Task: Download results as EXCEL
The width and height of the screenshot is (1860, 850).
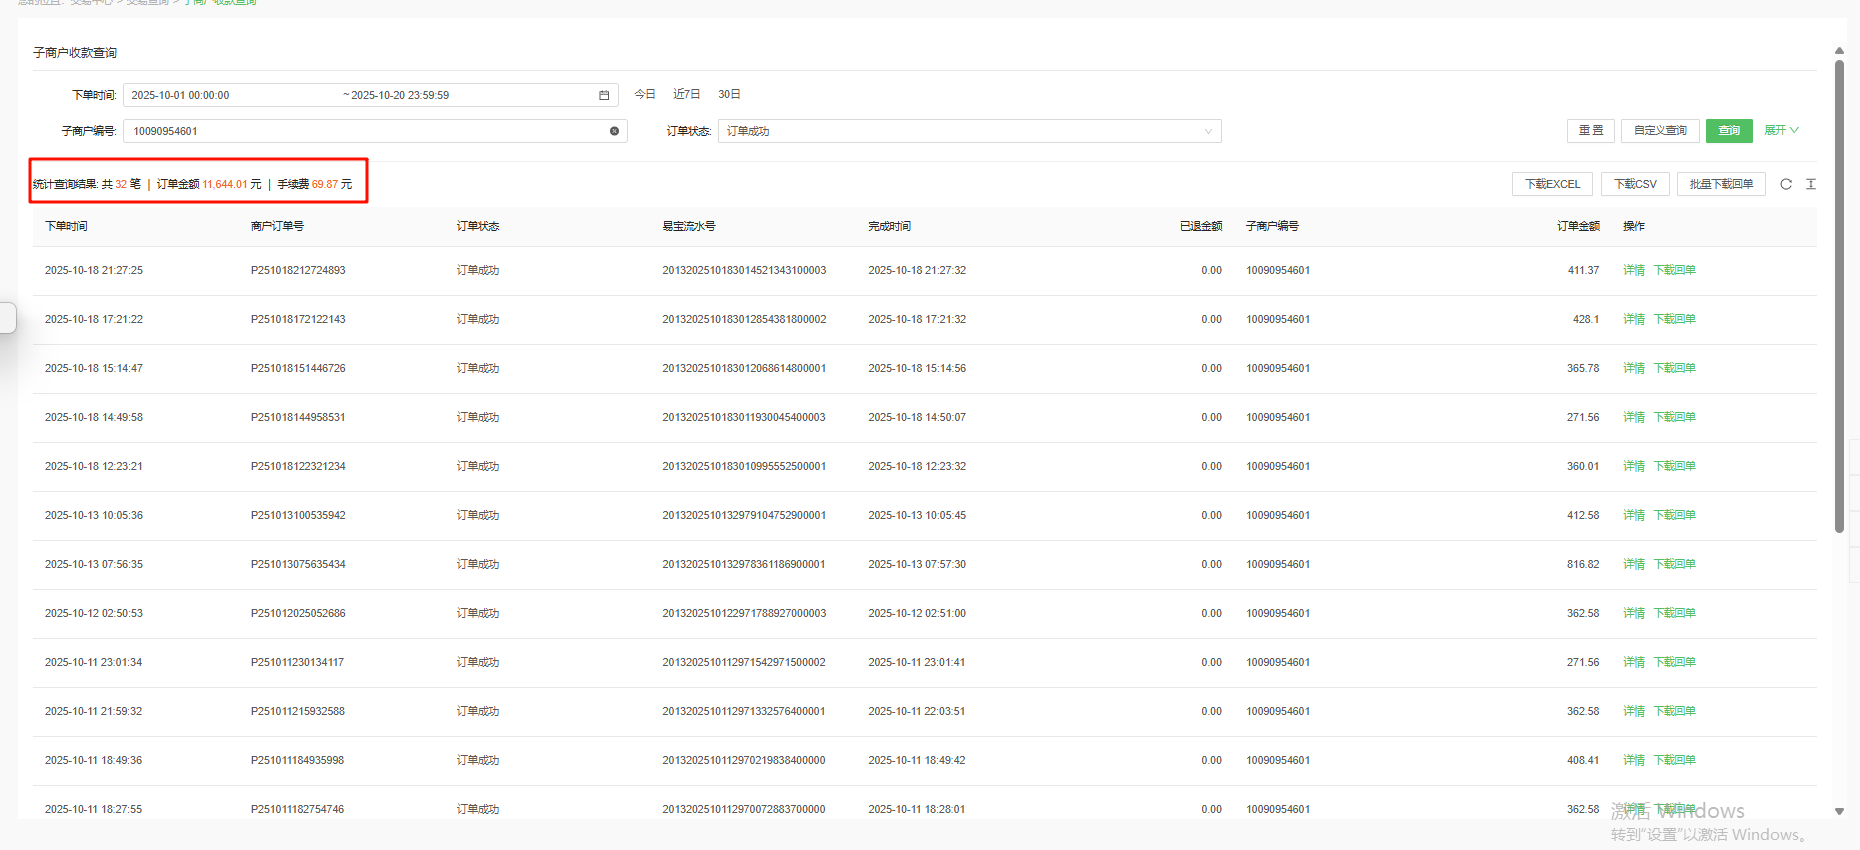Action: pyautogui.click(x=1552, y=184)
